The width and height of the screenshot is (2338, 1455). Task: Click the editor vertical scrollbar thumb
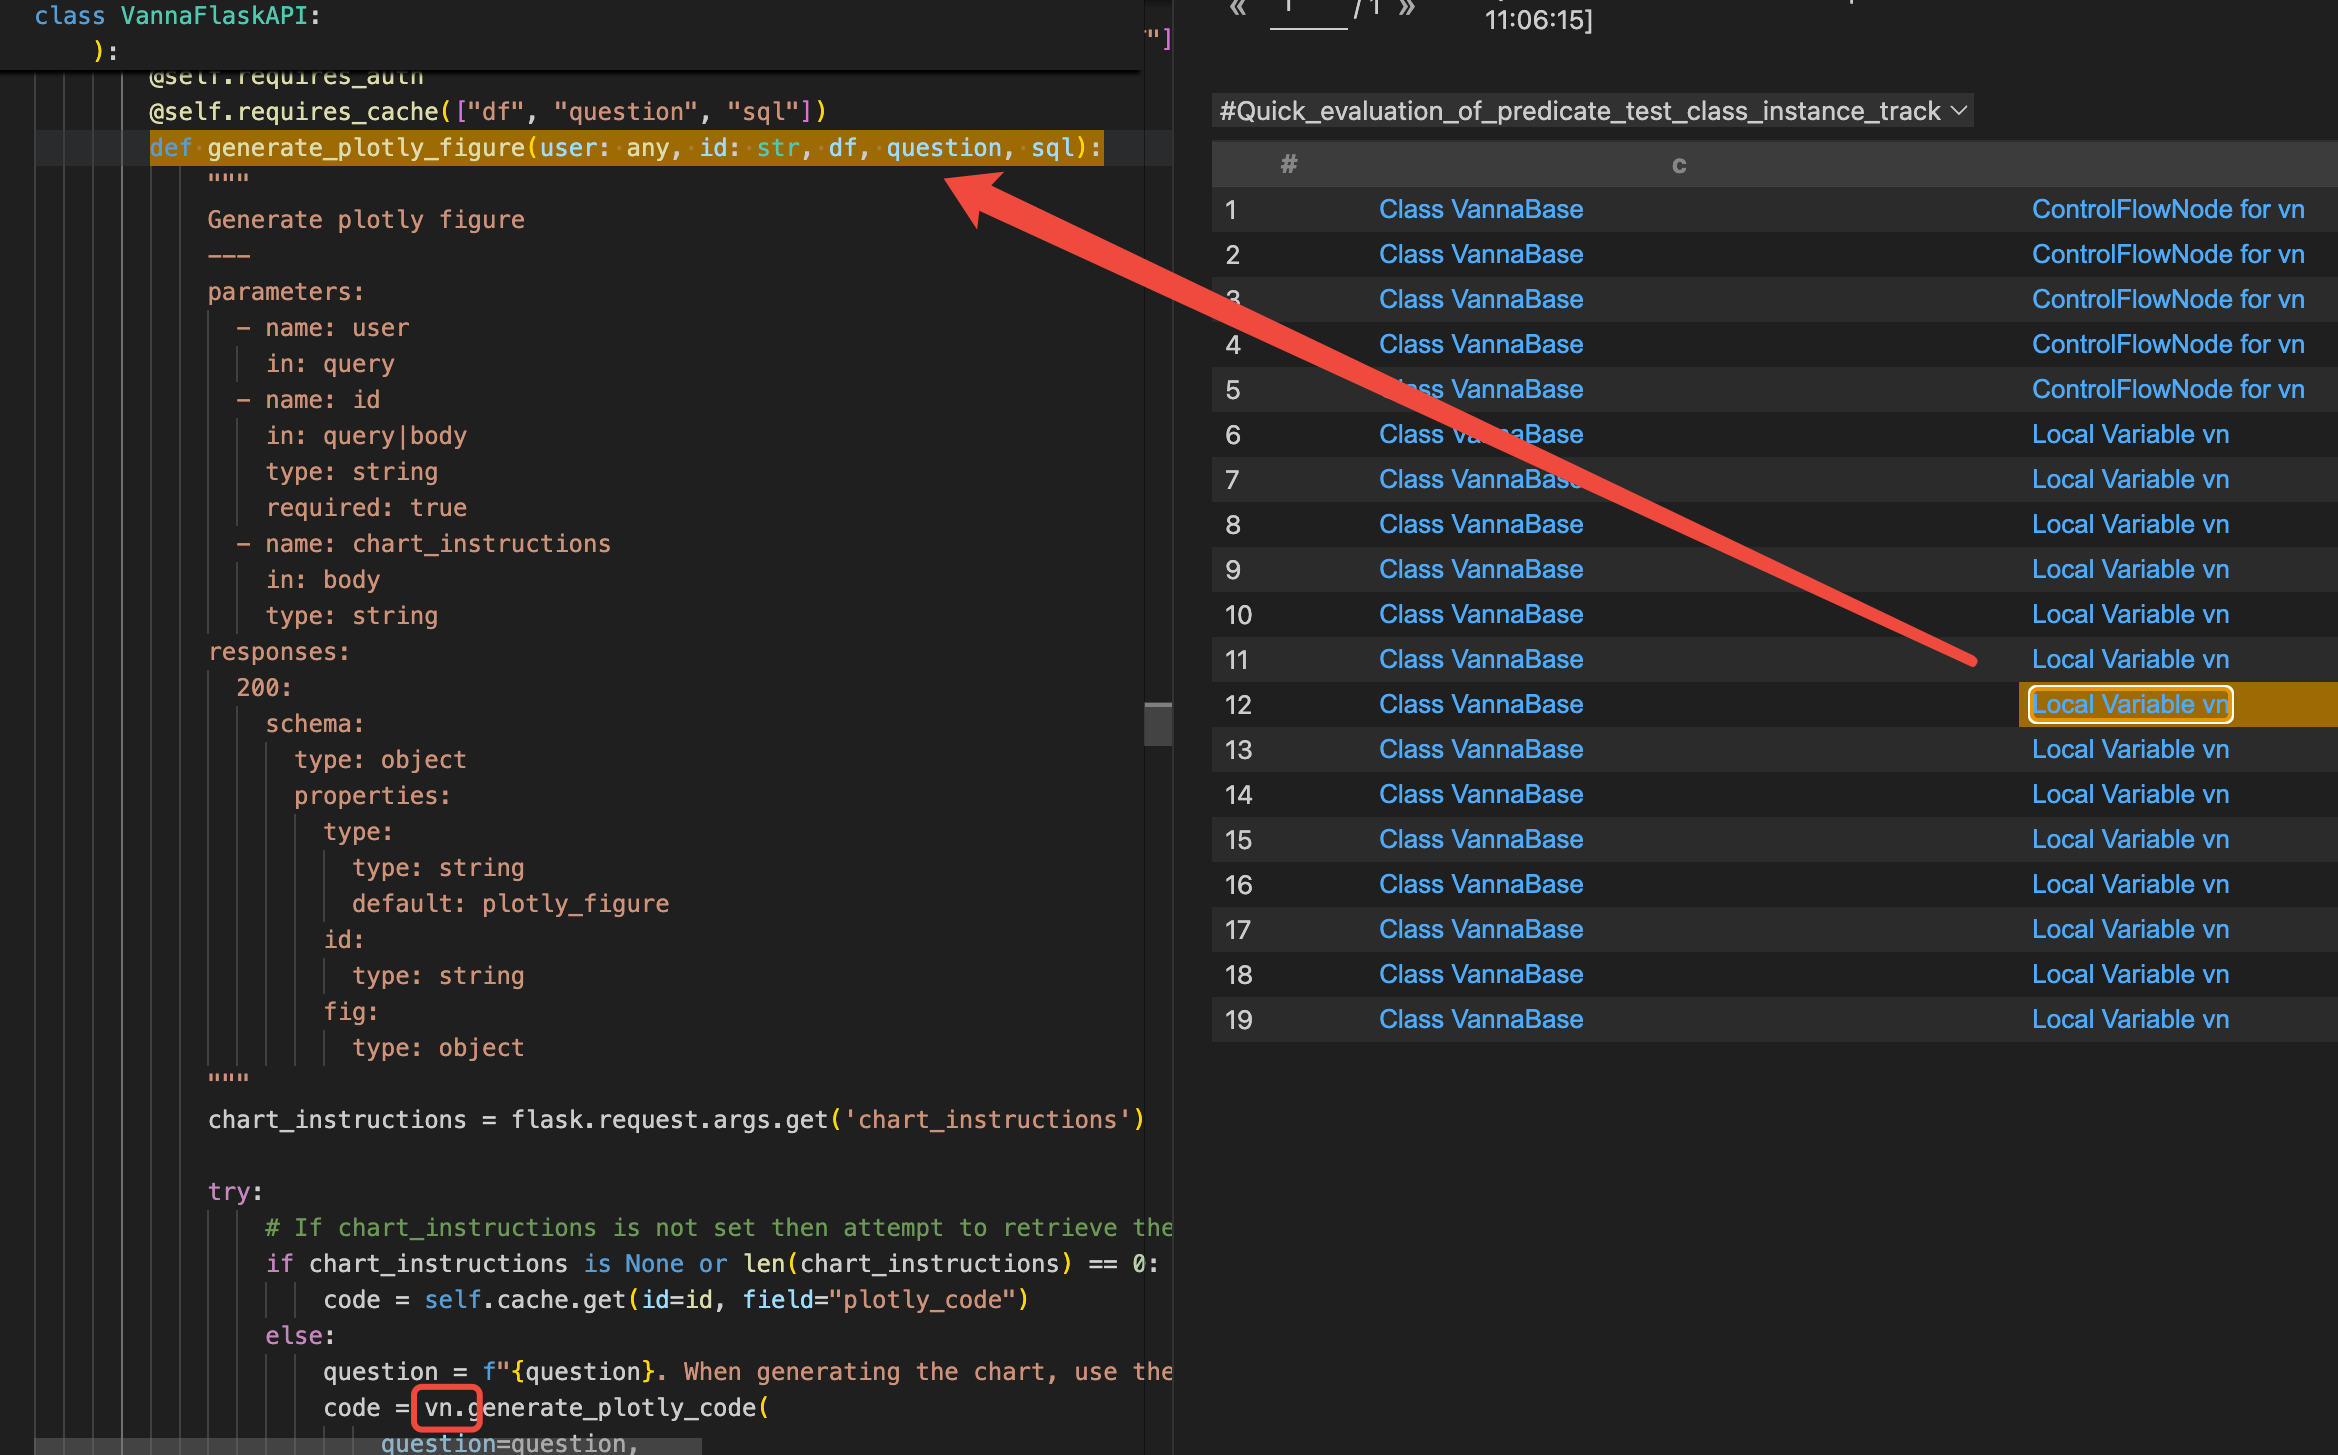pyautogui.click(x=1158, y=724)
